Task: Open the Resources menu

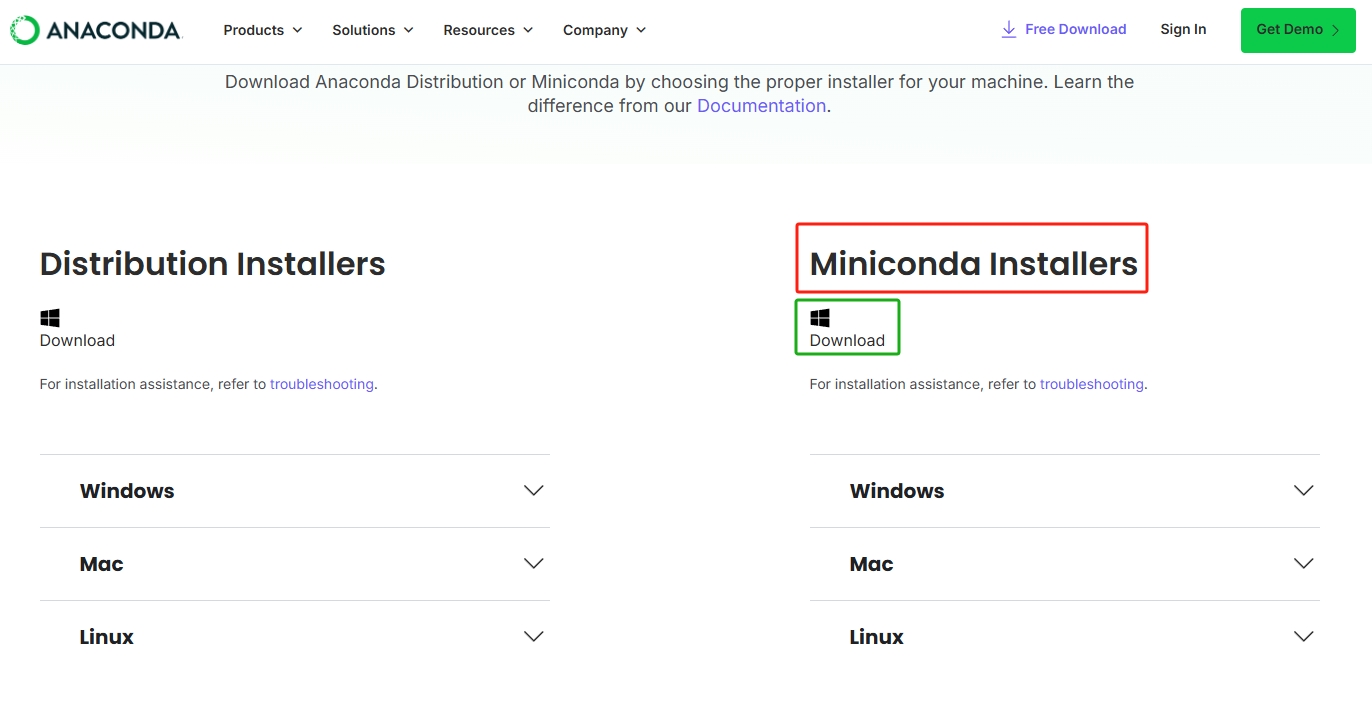Action: (x=489, y=30)
